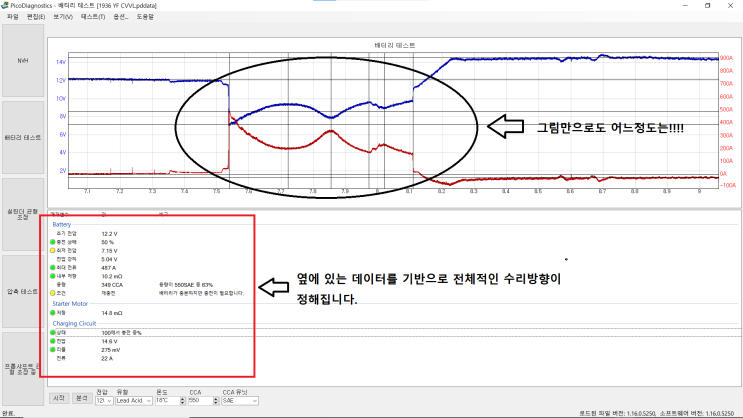Increase temperature with the up arrow
This screenshot has height=418, width=743.
pyautogui.click(x=182, y=399)
